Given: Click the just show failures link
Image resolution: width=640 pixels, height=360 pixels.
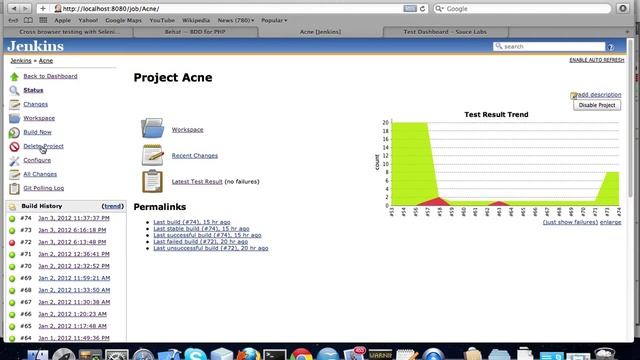Looking at the screenshot, I should pos(570,222).
